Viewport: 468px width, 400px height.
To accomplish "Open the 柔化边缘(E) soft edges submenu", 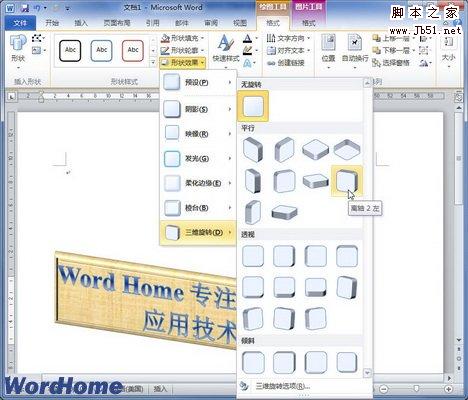I will pyautogui.click(x=198, y=183).
